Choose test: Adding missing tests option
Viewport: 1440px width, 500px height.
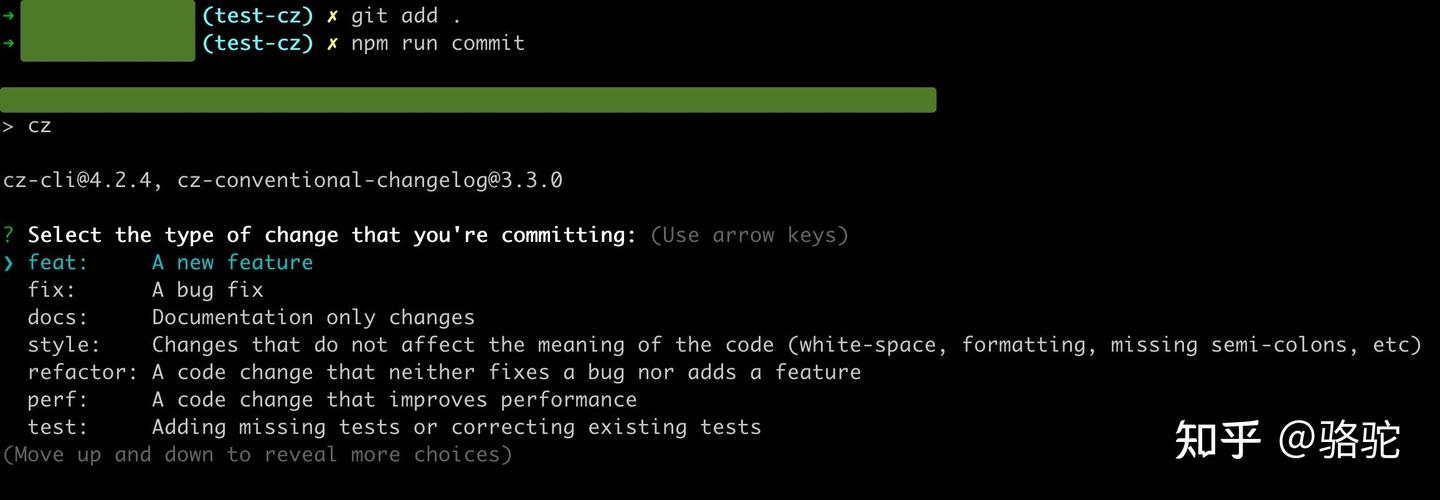[x=394, y=427]
